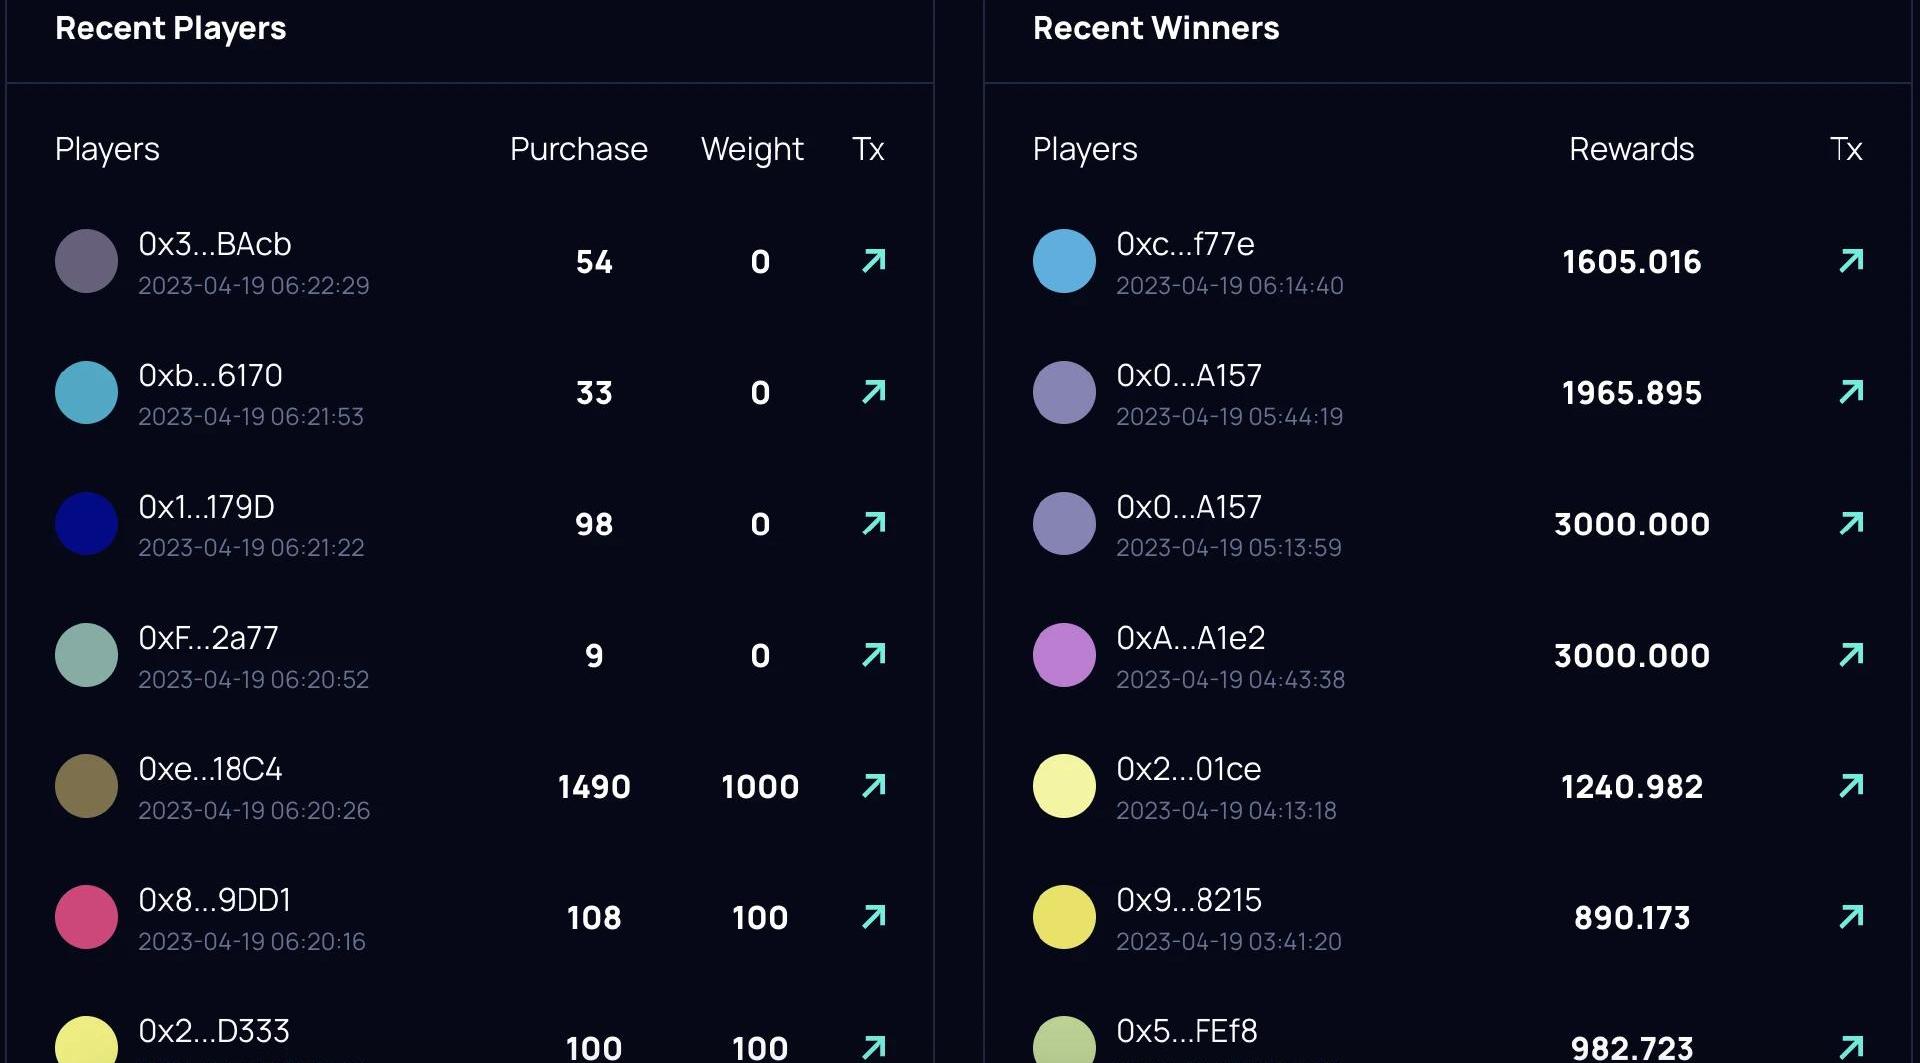Select player address 0xe...18C4
The image size is (1920, 1063).
[210, 769]
